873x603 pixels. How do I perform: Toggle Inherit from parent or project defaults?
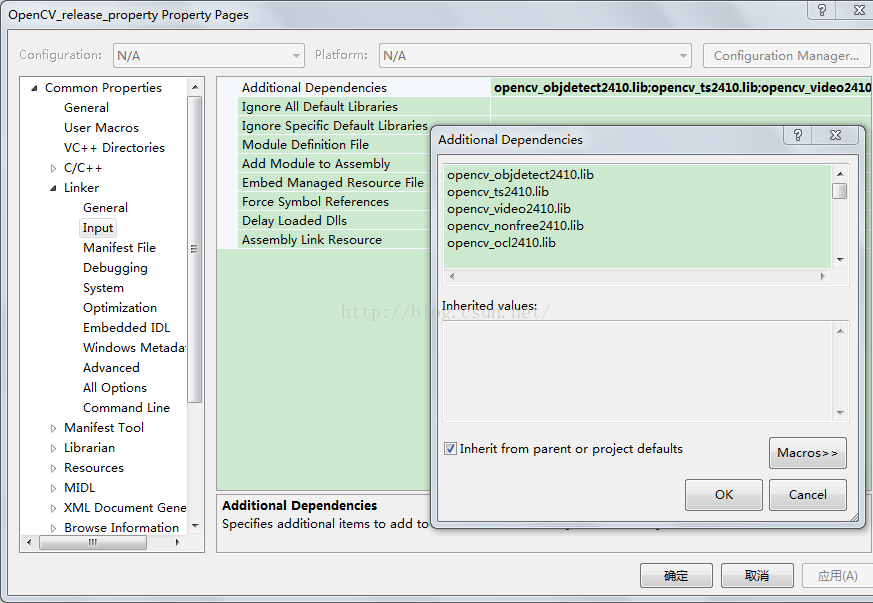click(x=450, y=449)
